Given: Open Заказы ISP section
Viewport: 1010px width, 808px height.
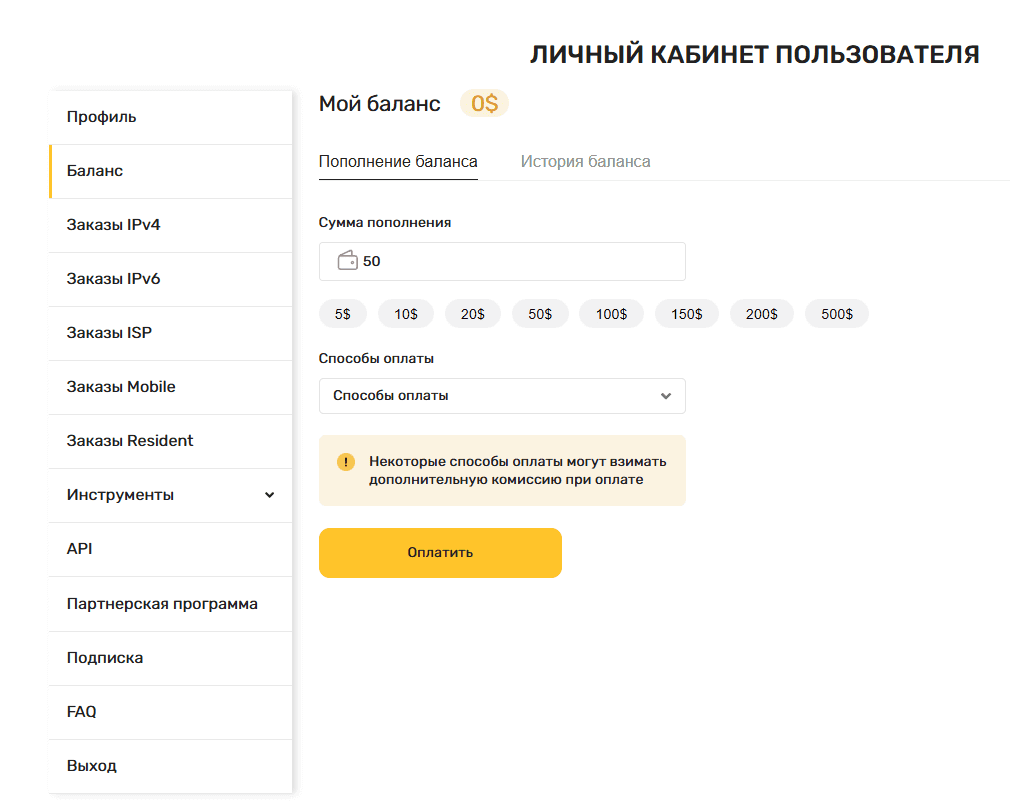Looking at the screenshot, I should pos(171,333).
